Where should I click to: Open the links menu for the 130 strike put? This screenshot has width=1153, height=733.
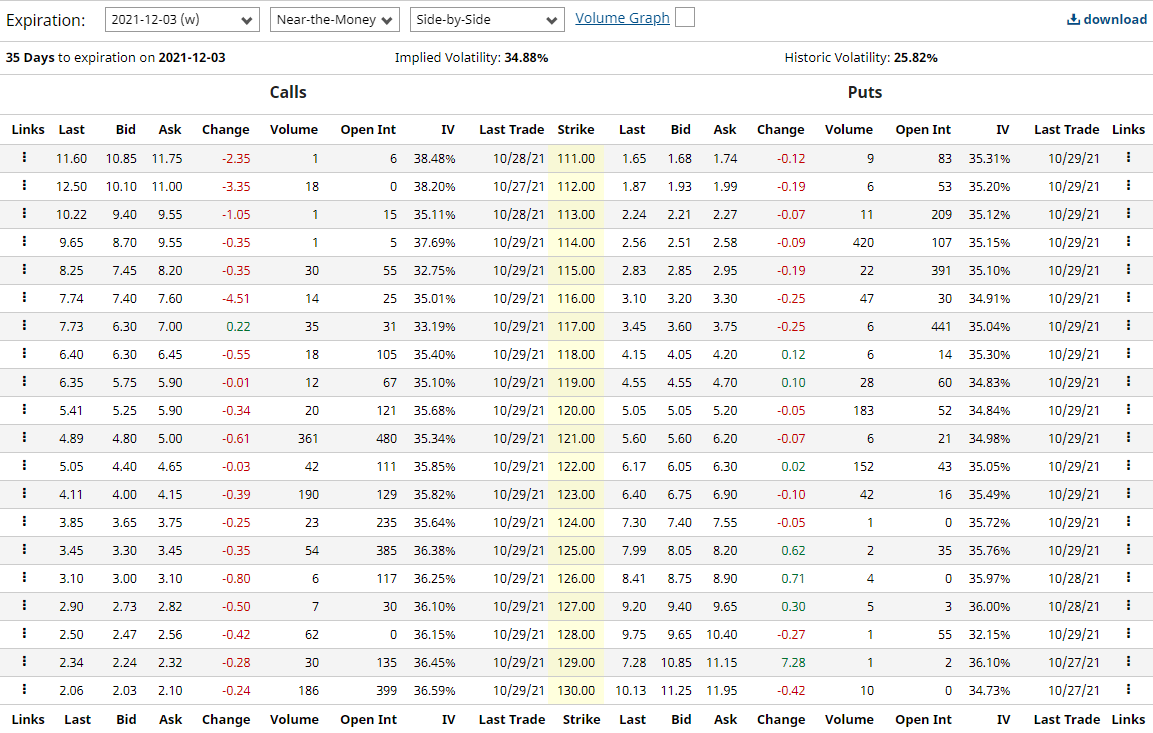pos(1128,690)
